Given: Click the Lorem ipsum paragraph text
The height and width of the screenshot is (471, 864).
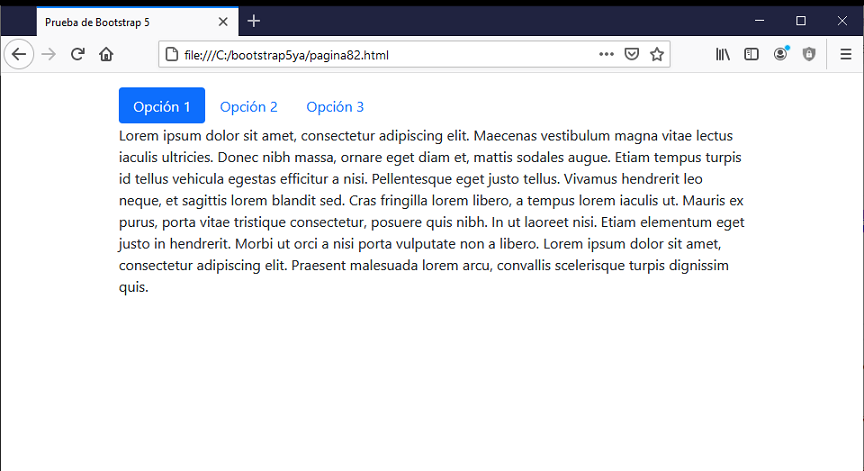Looking at the screenshot, I should pos(431,211).
